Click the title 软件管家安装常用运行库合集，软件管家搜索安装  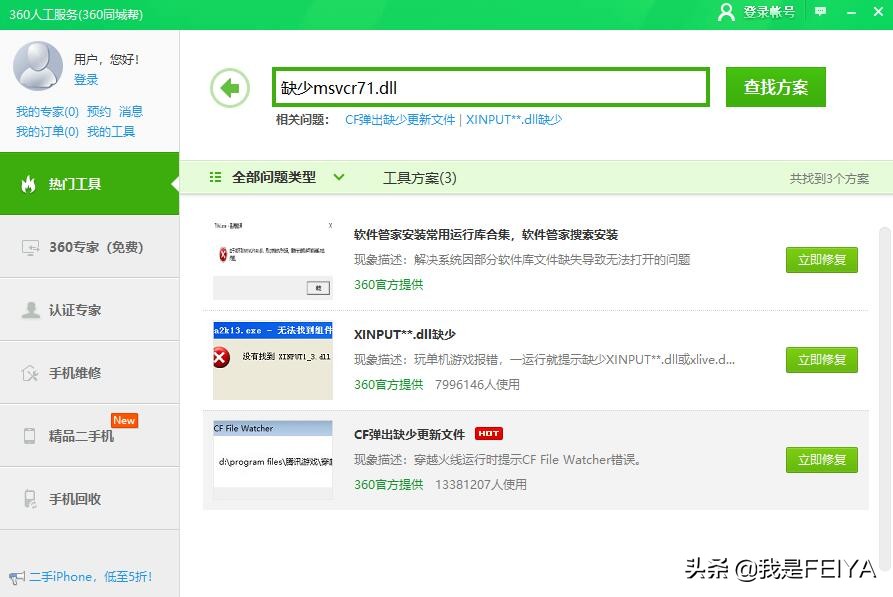[486, 235]
